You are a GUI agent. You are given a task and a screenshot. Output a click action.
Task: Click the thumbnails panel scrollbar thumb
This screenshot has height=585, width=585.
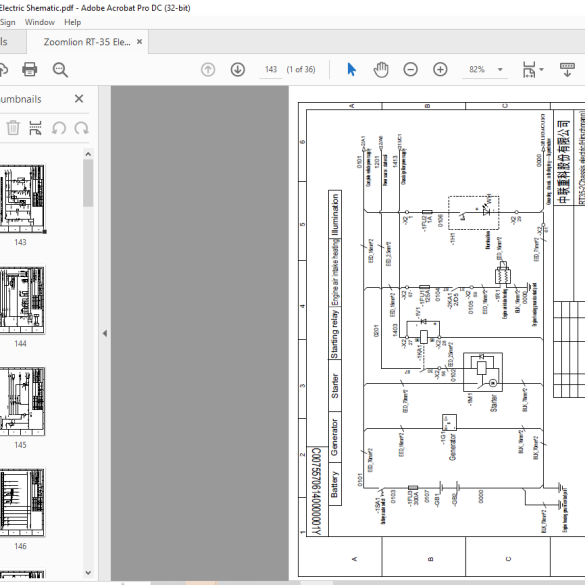(x=88, y=183)
